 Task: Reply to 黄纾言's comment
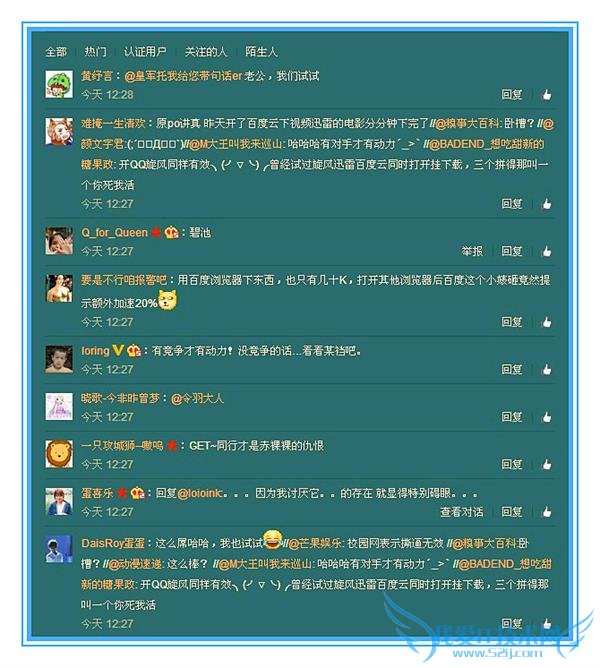[x=512, y=95]
